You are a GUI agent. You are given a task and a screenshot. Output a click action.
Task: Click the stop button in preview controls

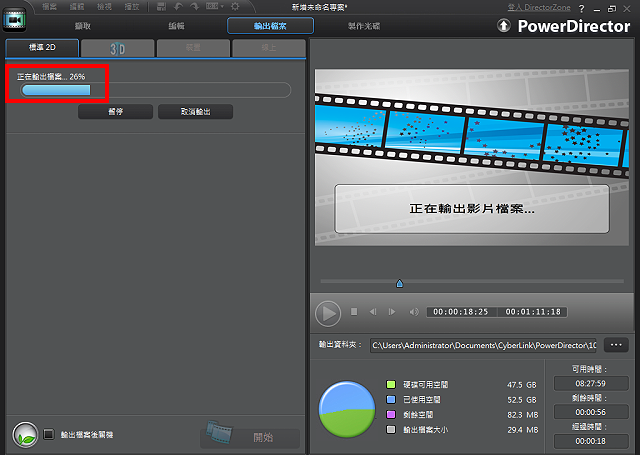point(354,312)
